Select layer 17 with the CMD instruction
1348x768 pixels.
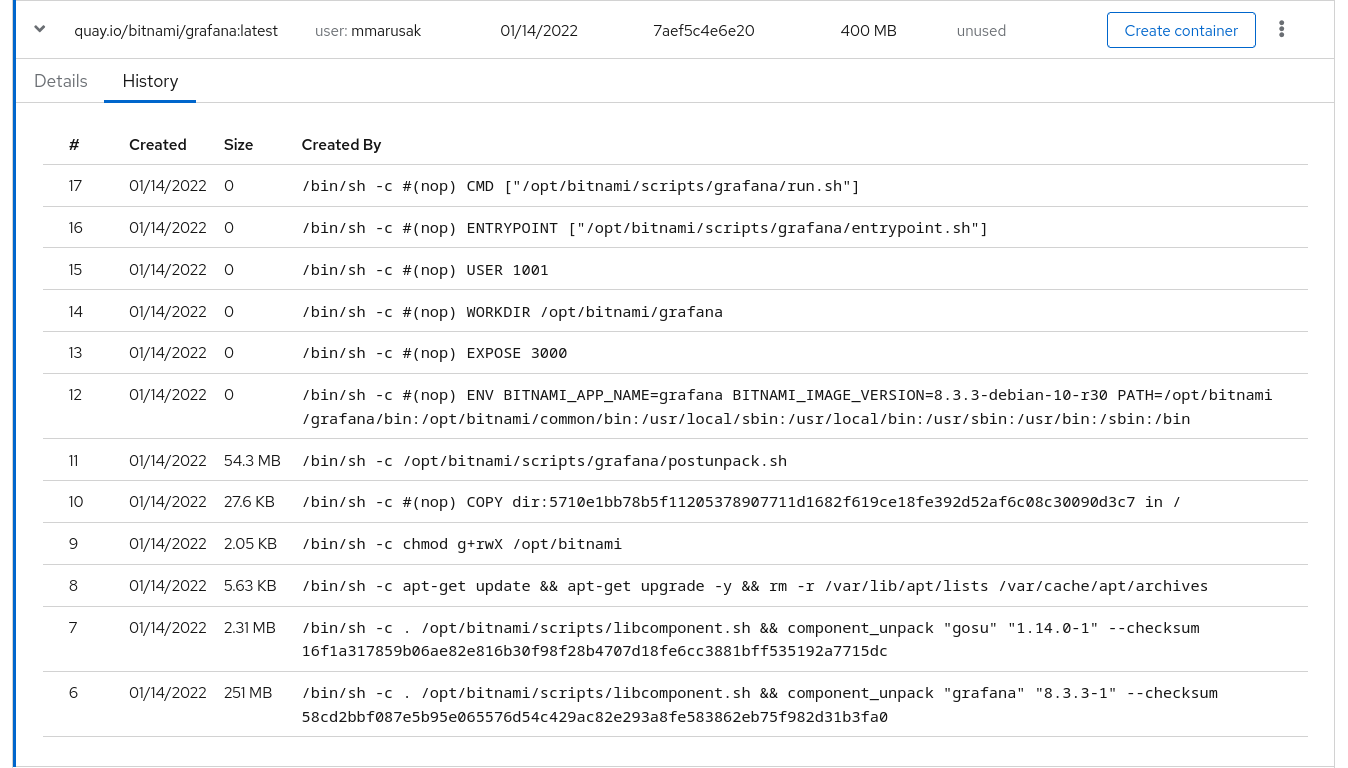[578, 185]
